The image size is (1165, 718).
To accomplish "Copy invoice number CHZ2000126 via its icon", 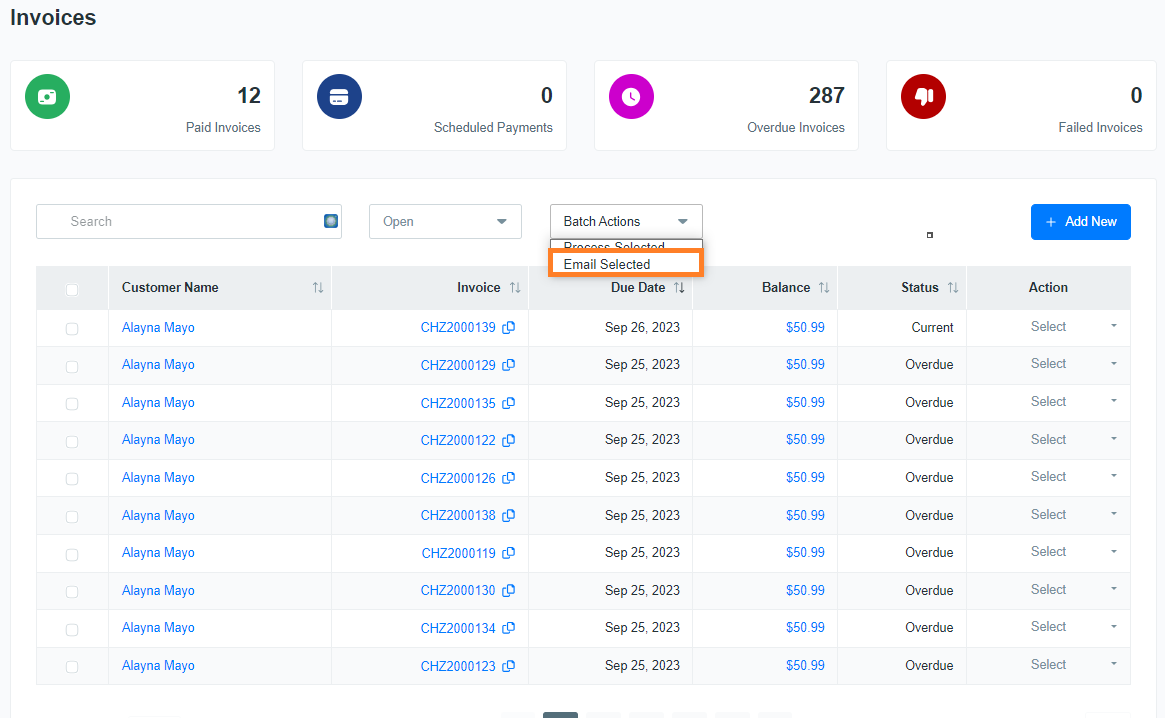I will (509, 478).
